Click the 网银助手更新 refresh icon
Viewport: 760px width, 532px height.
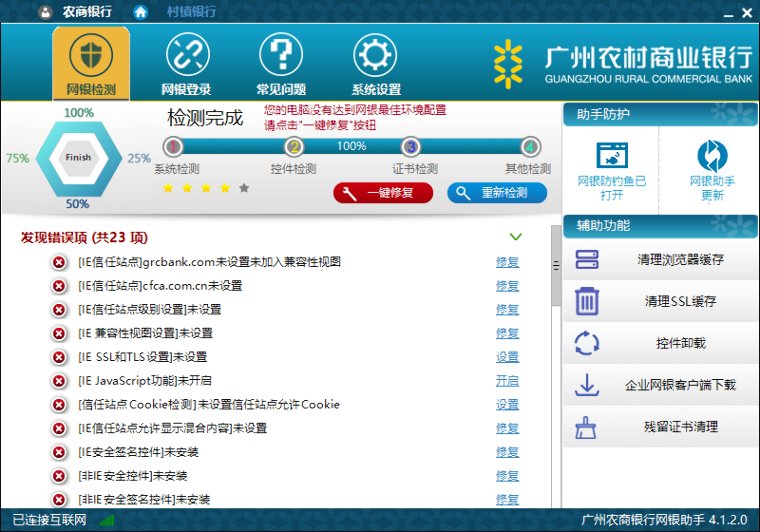coord(712,156)
